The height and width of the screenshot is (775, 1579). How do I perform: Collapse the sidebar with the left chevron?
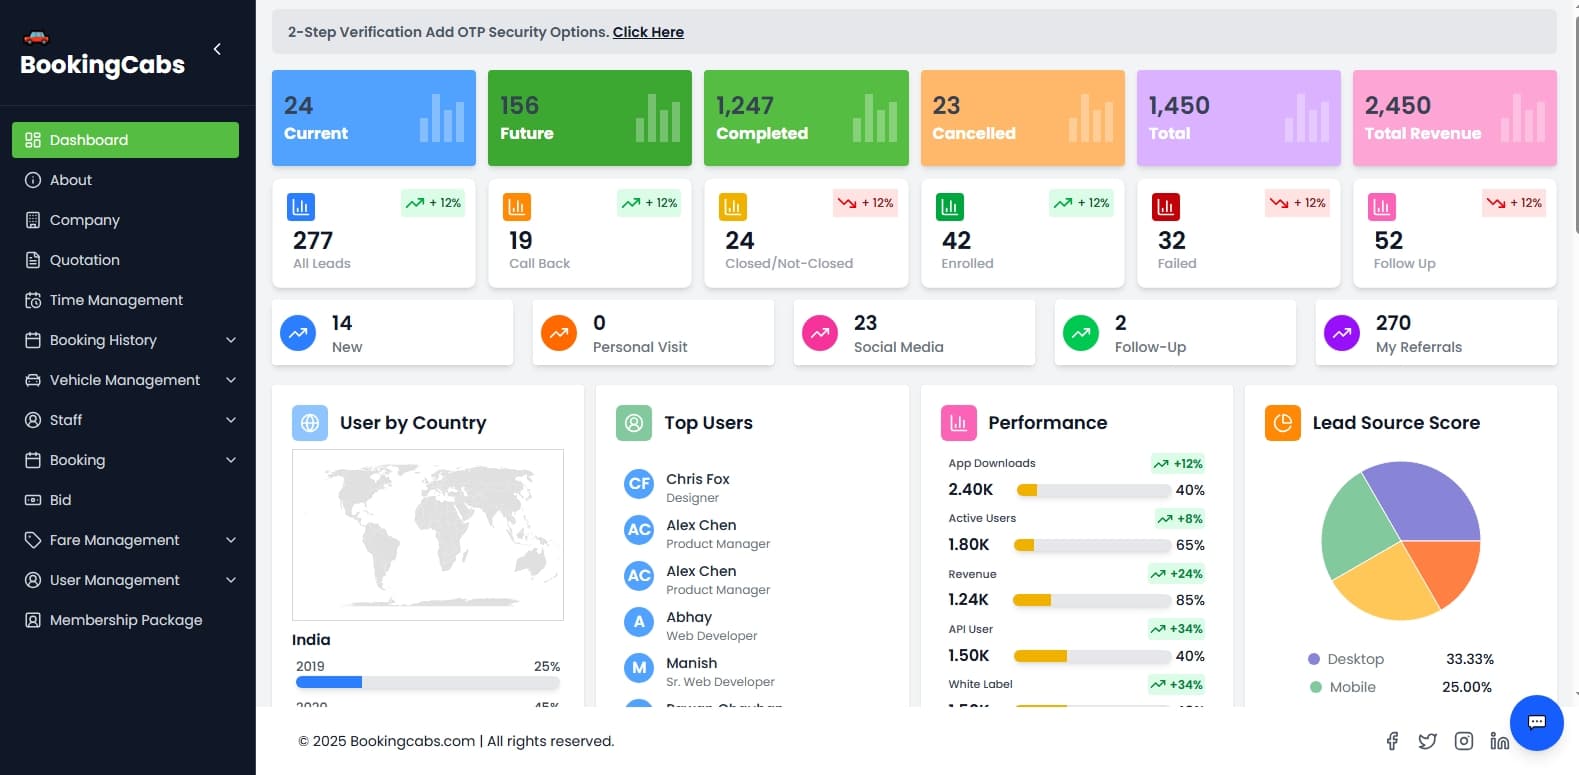pyautogui.click(x=217, y=49)
